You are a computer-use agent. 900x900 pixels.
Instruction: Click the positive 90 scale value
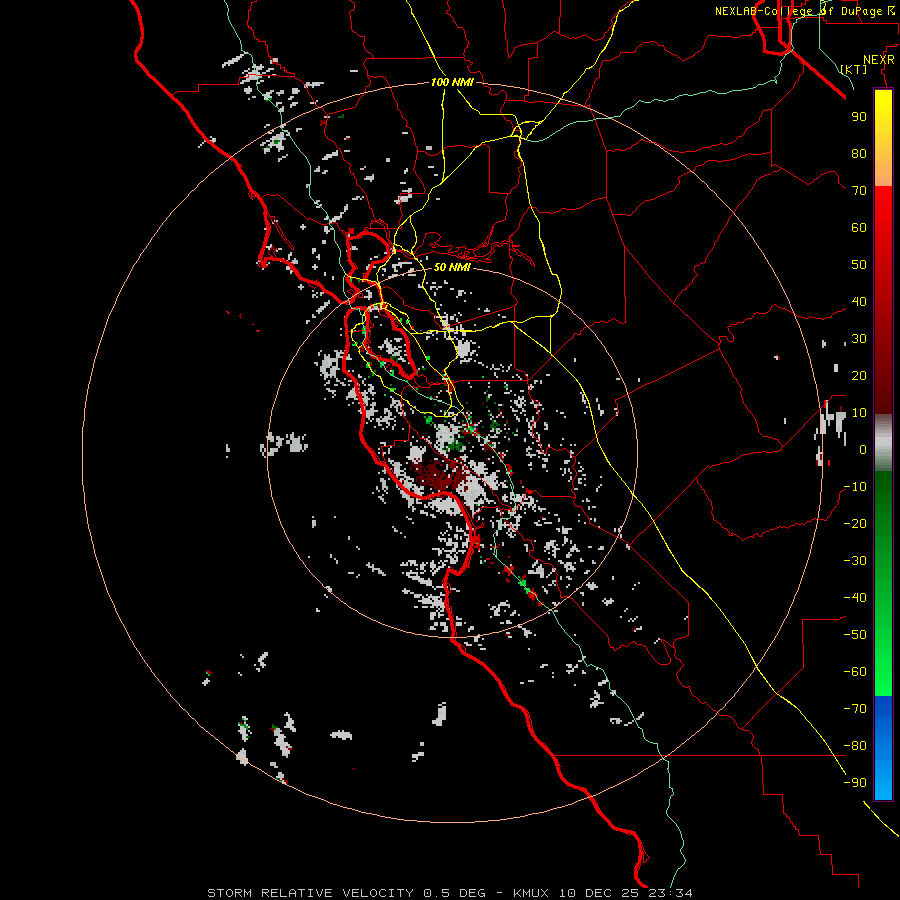point(859,117)
